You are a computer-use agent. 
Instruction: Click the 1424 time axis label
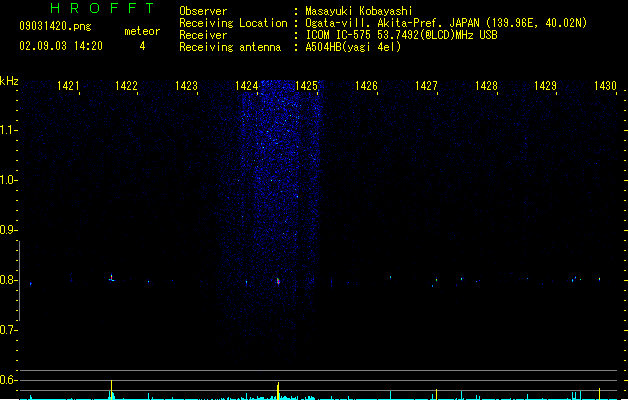tap(246, 86)
